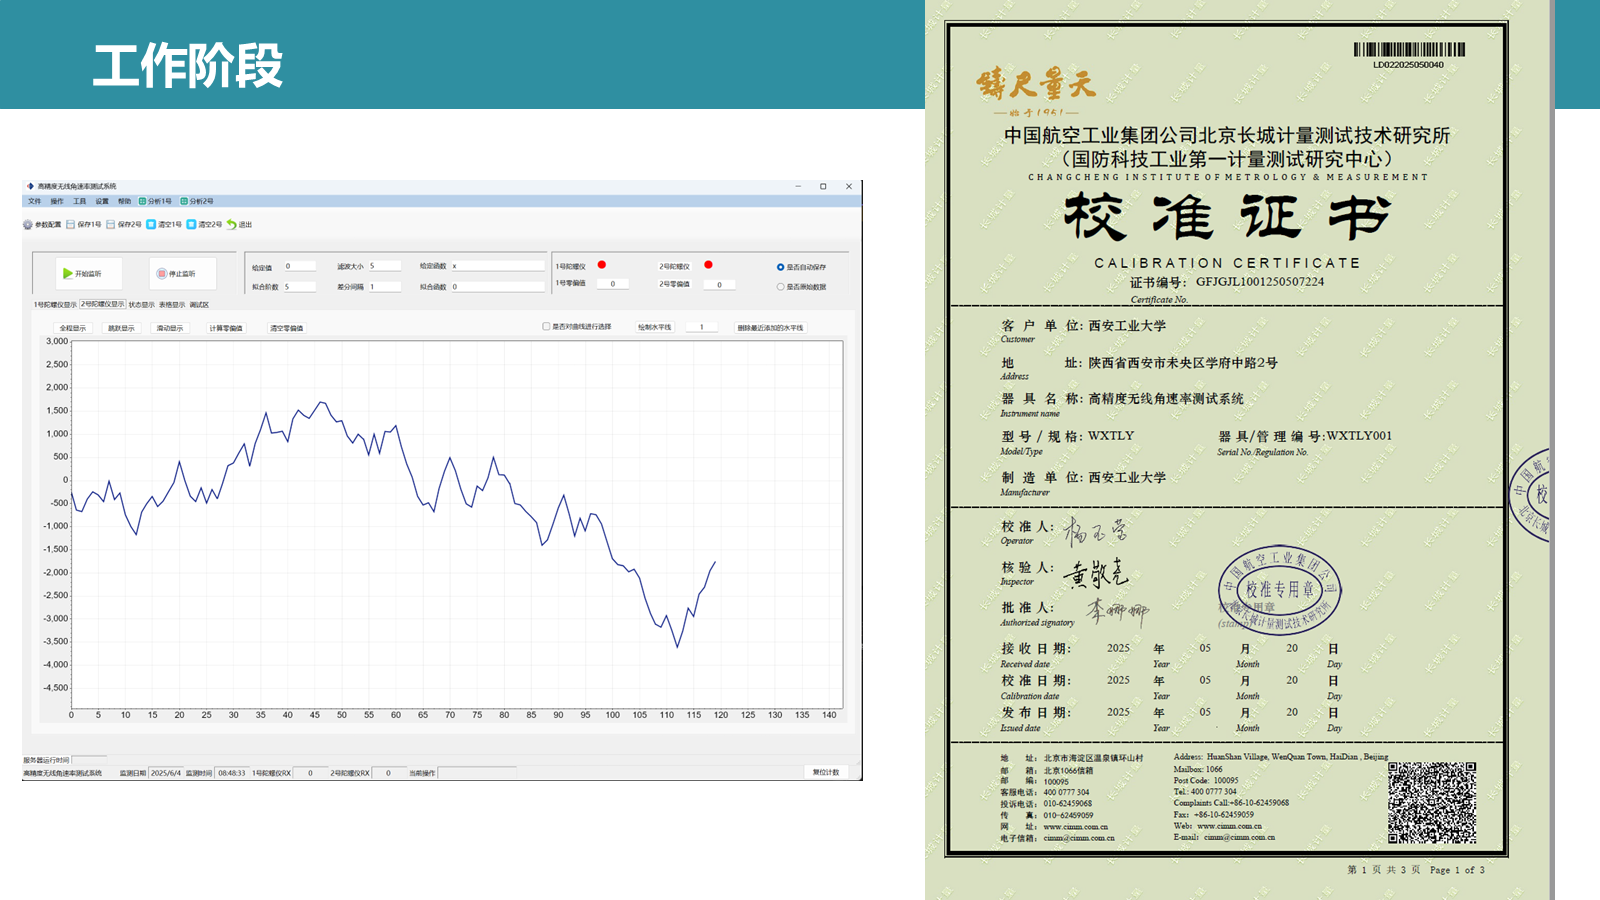Click the 2号陀螺仪 red status indicator
The width and height of the screenshot is (1600, 900).
pyautogui.click(x=708, y=265)
